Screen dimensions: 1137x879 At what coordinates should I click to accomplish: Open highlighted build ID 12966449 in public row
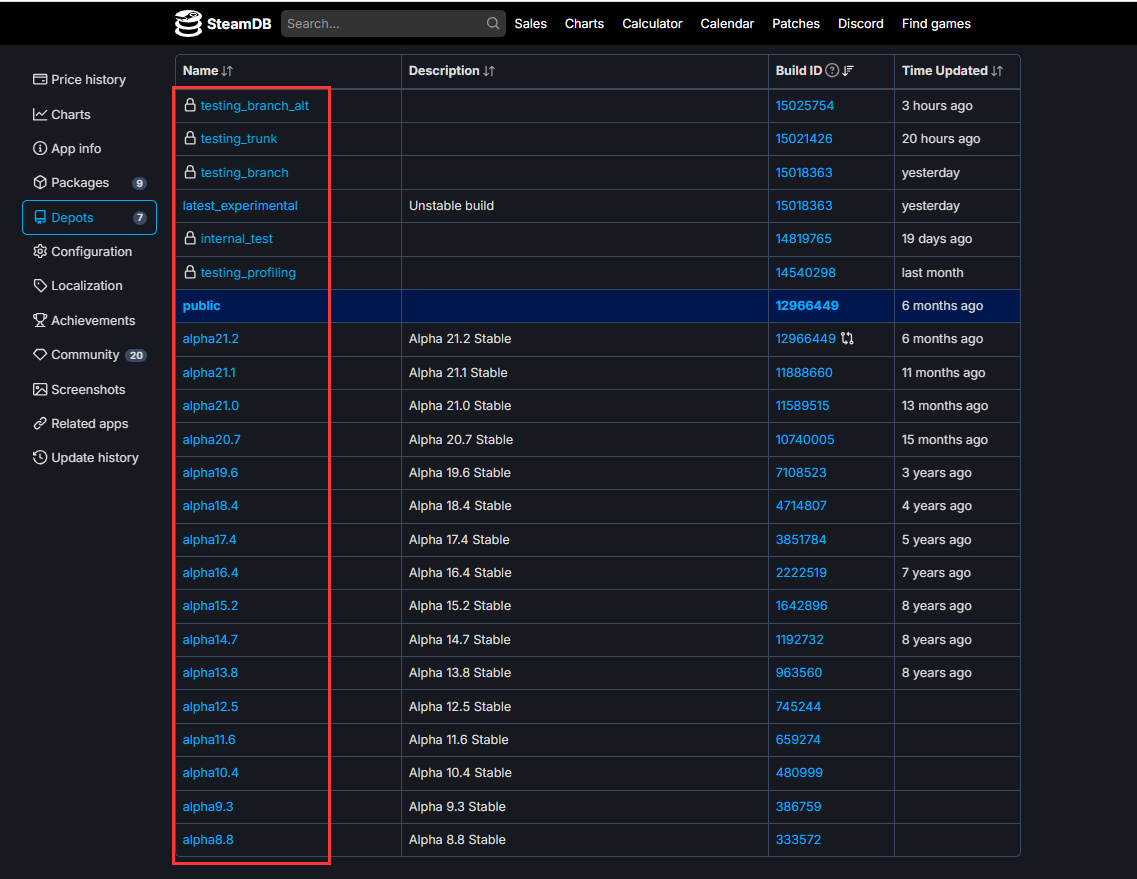(x=807, y=306)
